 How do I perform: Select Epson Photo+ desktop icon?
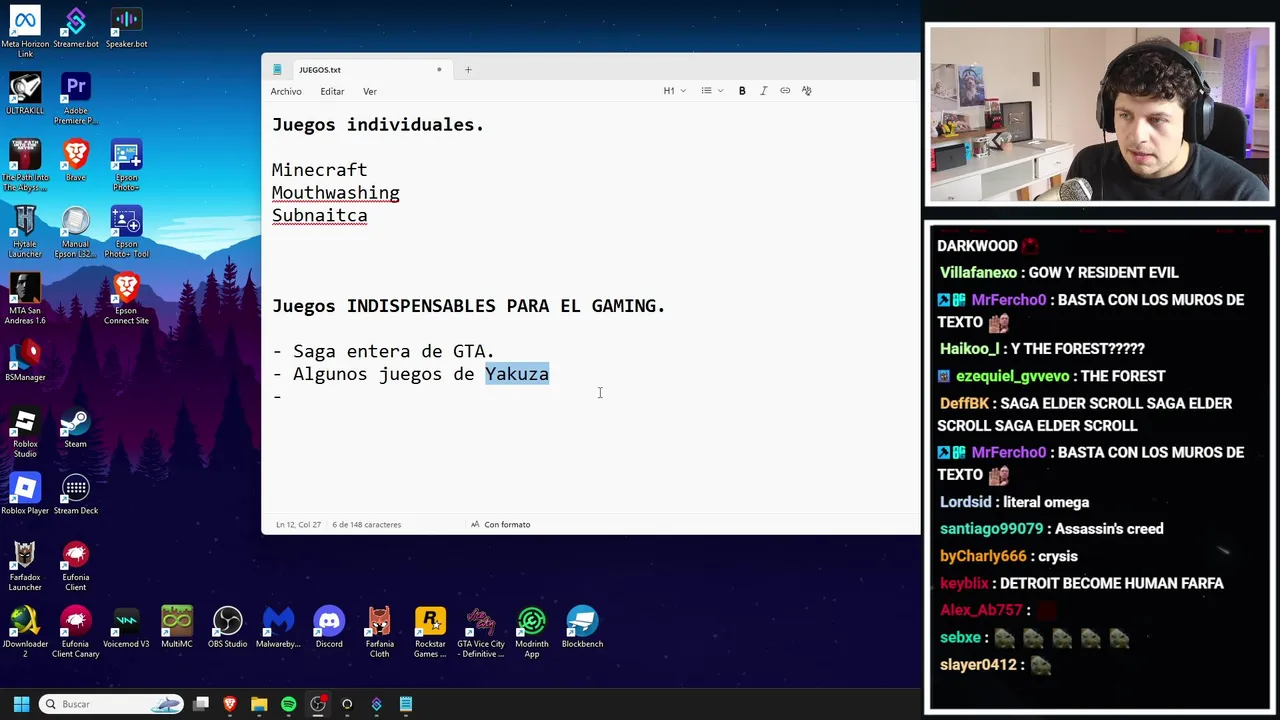(x=126, y=164)
